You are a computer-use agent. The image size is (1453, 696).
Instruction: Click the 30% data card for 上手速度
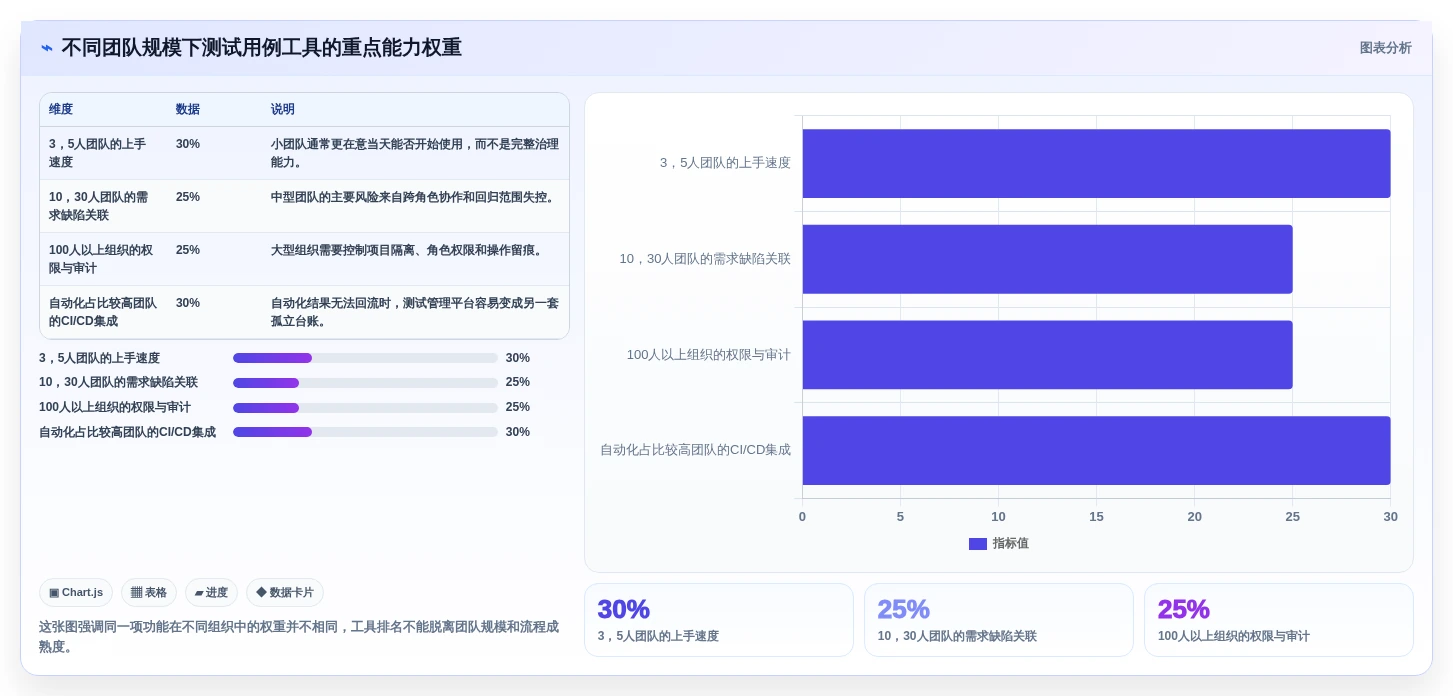[718, 620]
